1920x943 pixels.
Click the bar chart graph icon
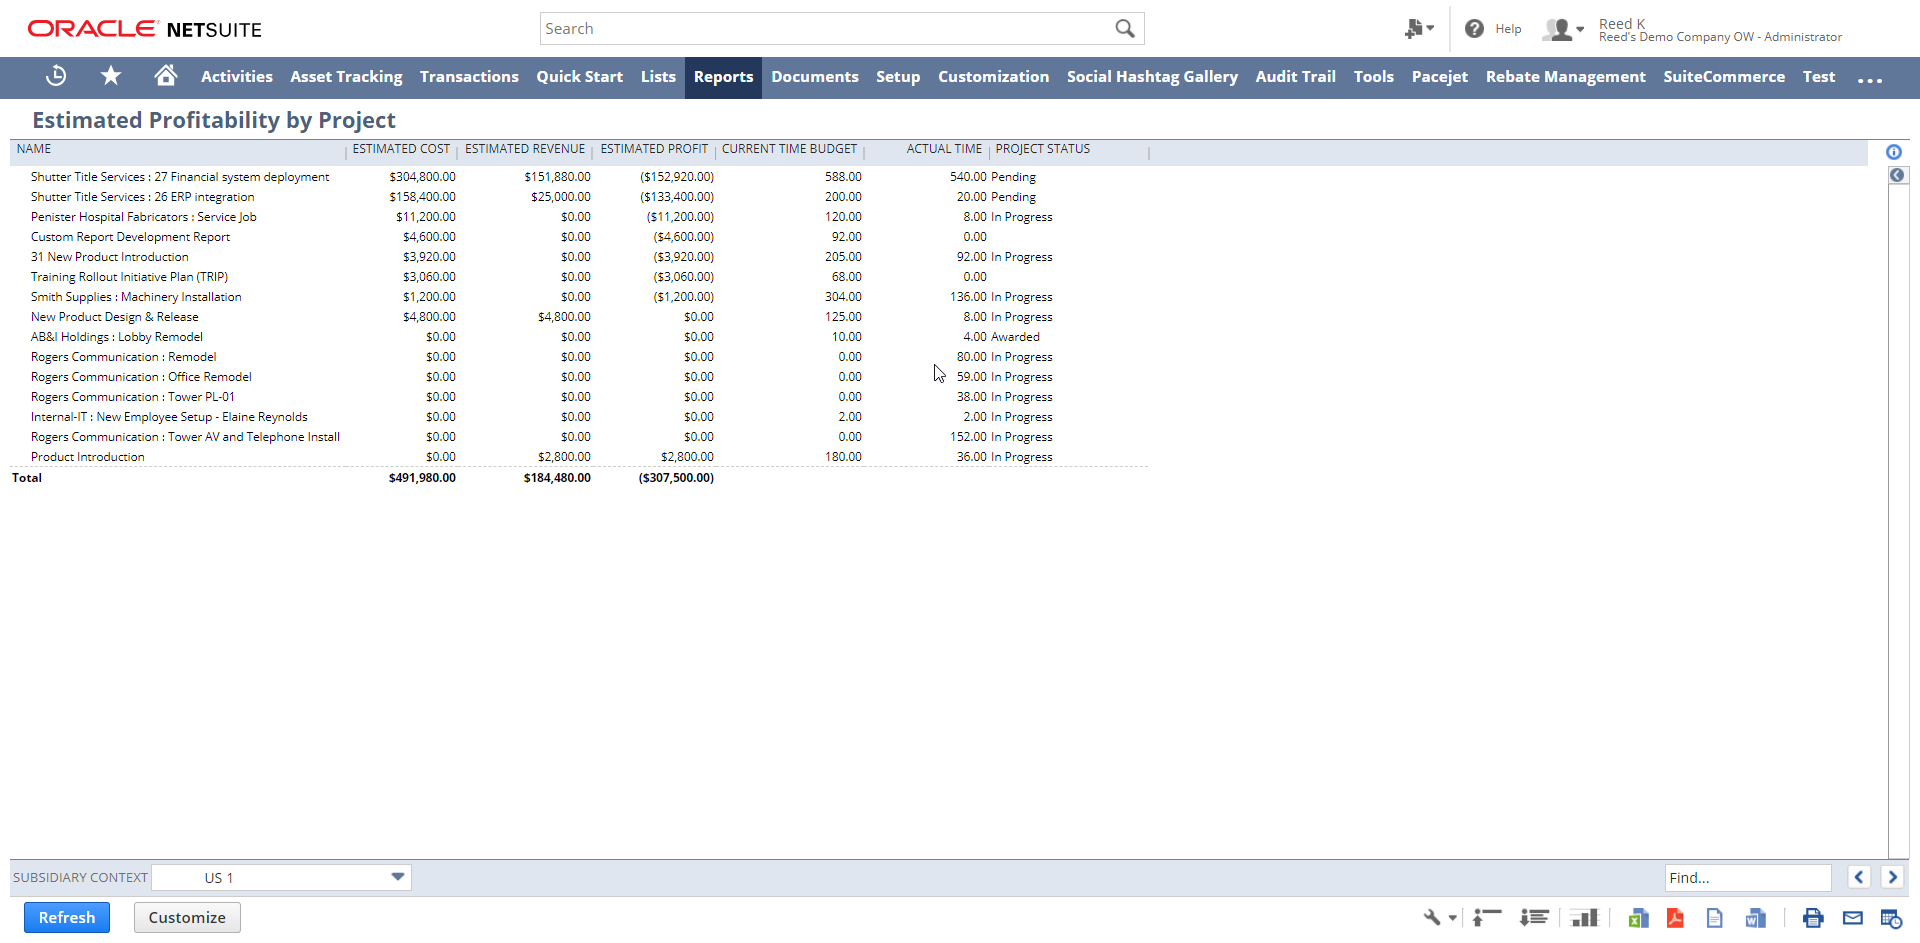coord(1584,918)
